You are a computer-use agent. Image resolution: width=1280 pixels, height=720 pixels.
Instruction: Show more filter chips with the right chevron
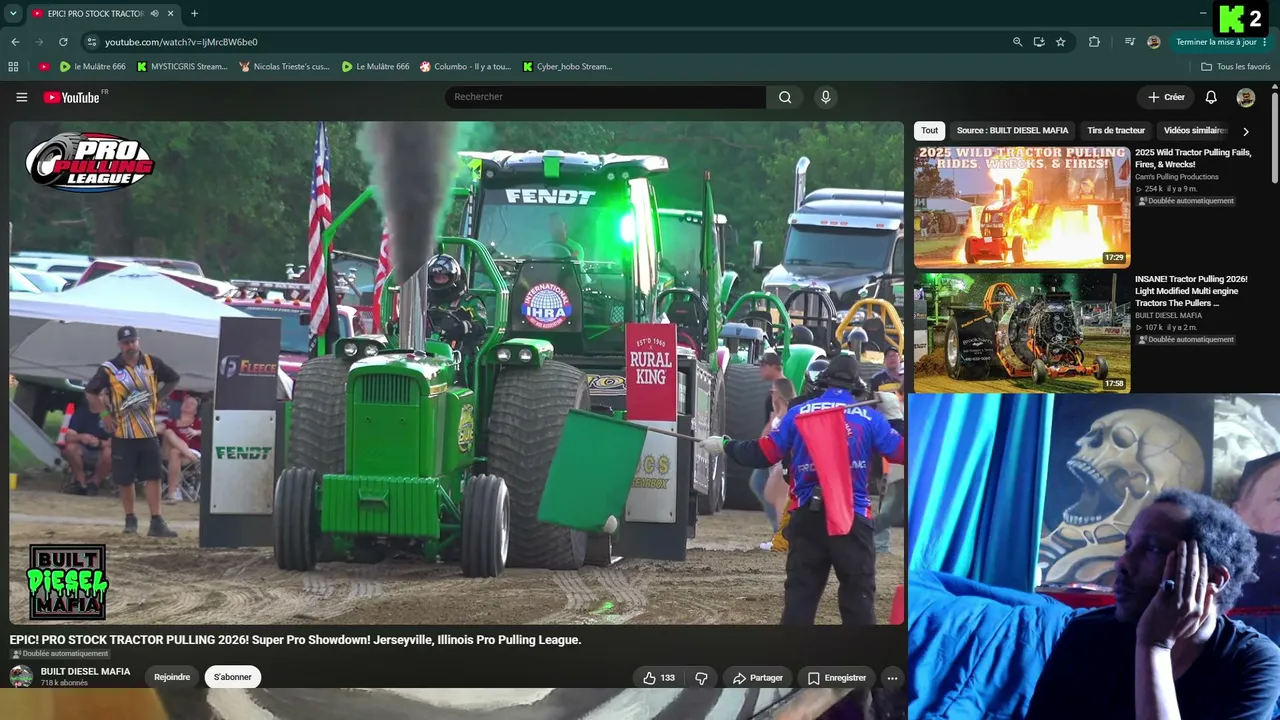(x=1245, y=131)
